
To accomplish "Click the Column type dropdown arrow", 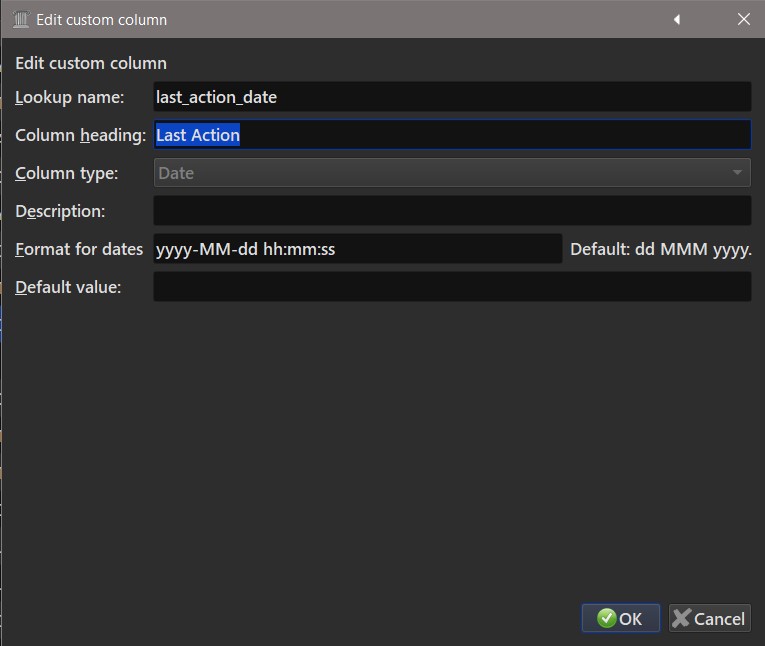I will tap(738, 173).
